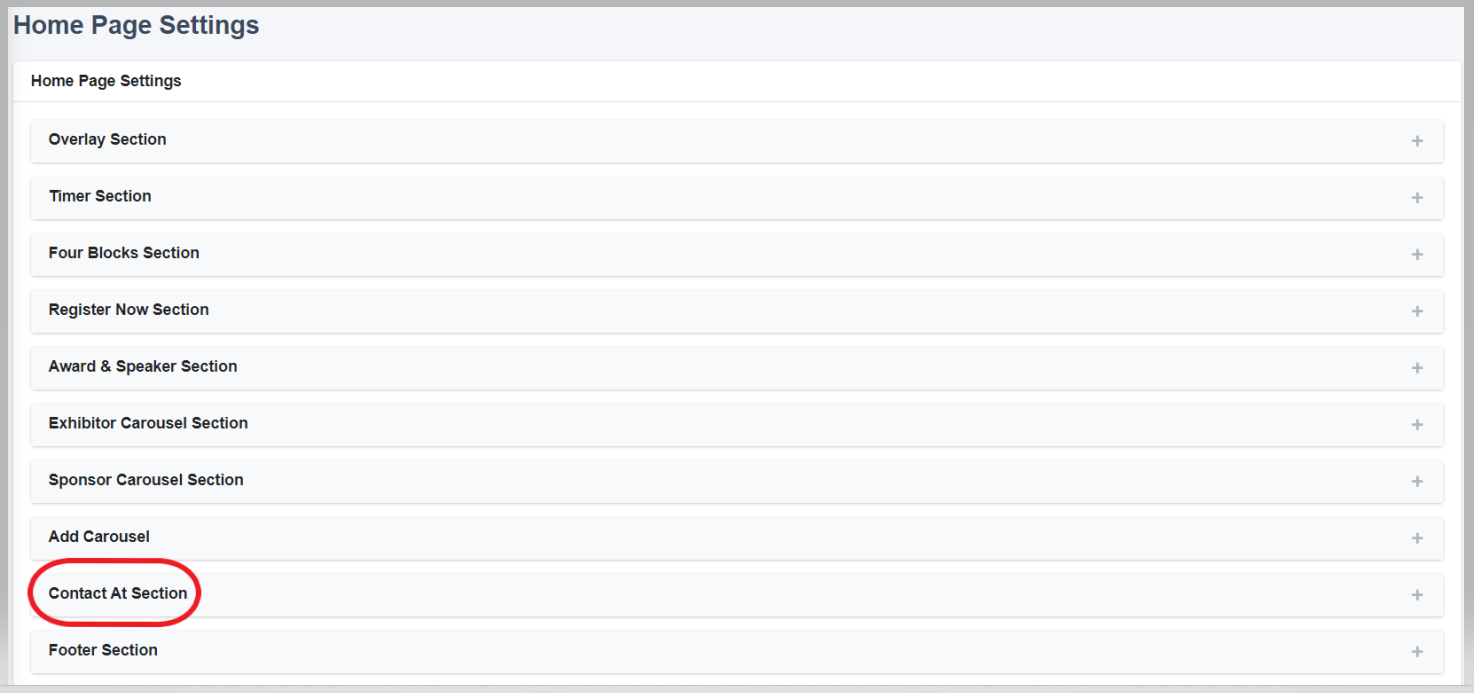
Task: Click plus icon beside Register Now Section
Action: pyautogui.click(x=1417, y=311)
